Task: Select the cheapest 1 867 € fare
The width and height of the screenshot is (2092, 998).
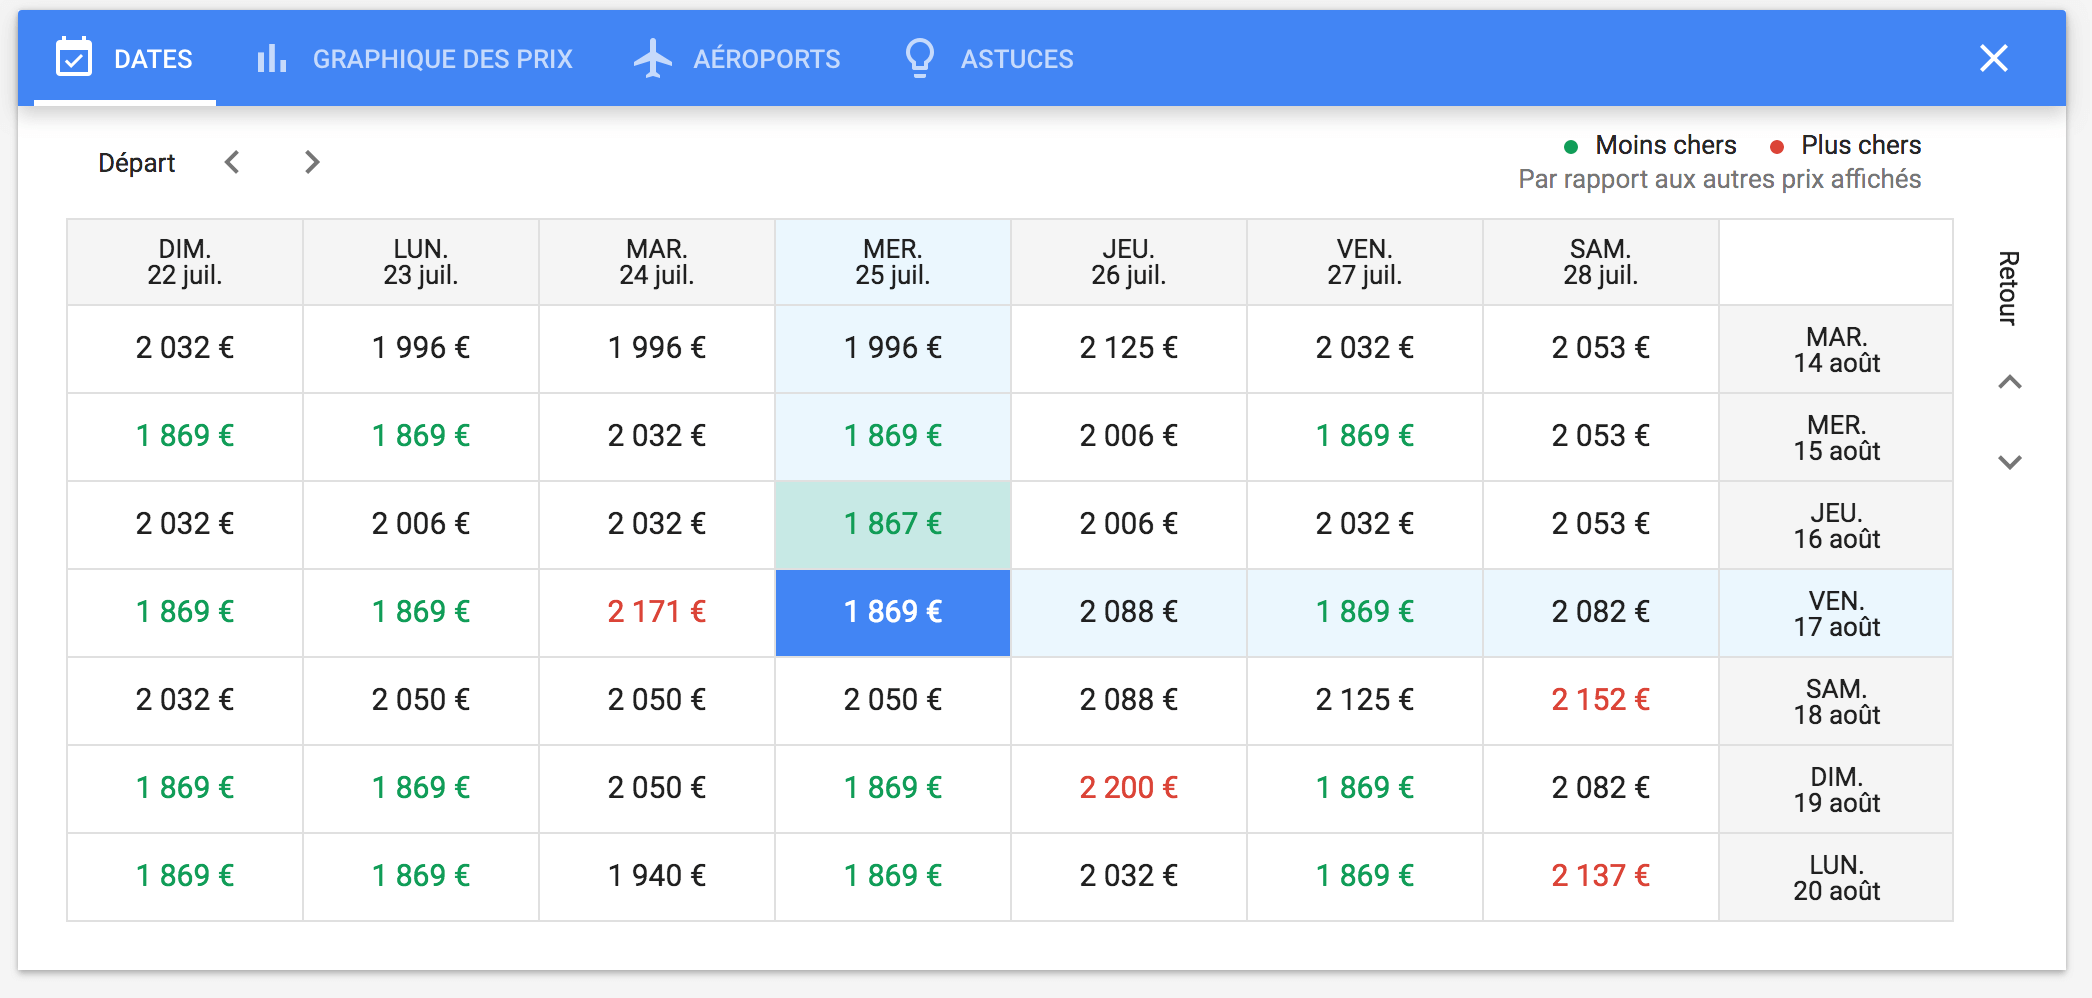Action: pos(892,524)
